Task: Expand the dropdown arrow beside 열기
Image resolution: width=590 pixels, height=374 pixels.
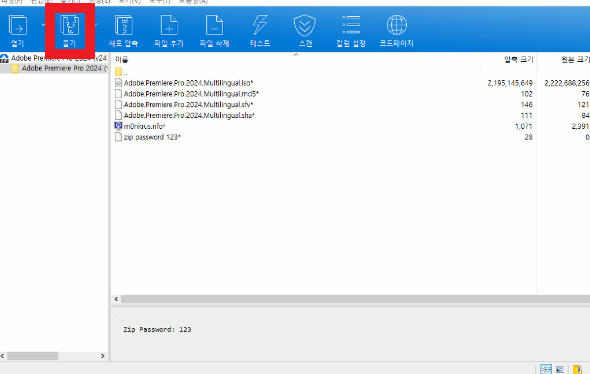Action: pyautogui.click(x=43, y=25)
